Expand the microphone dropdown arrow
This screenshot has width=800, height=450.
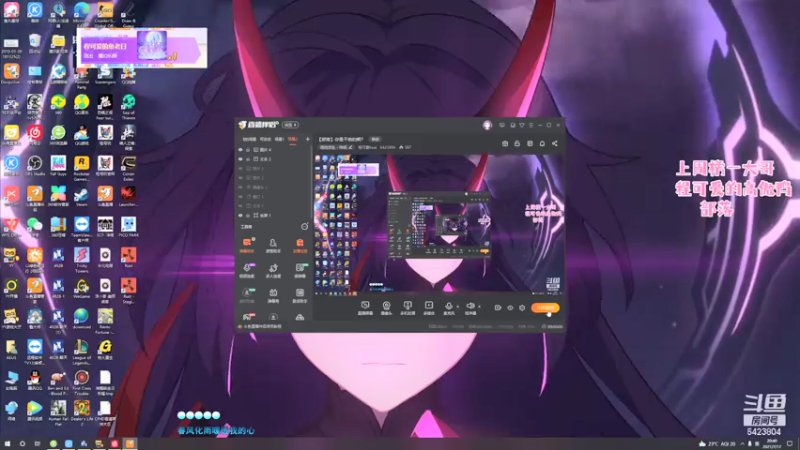457,307
